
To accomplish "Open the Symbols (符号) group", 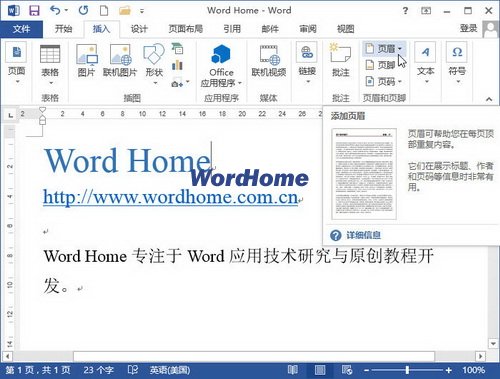I will [x=457, y=63].
